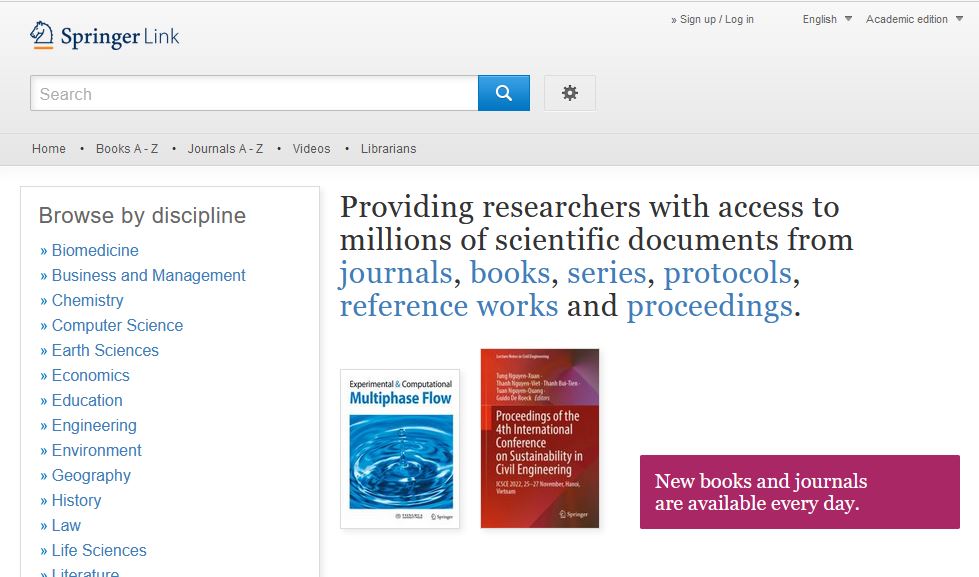Open Journals A - Z page
979x577 pixels.
pos(225,149)
